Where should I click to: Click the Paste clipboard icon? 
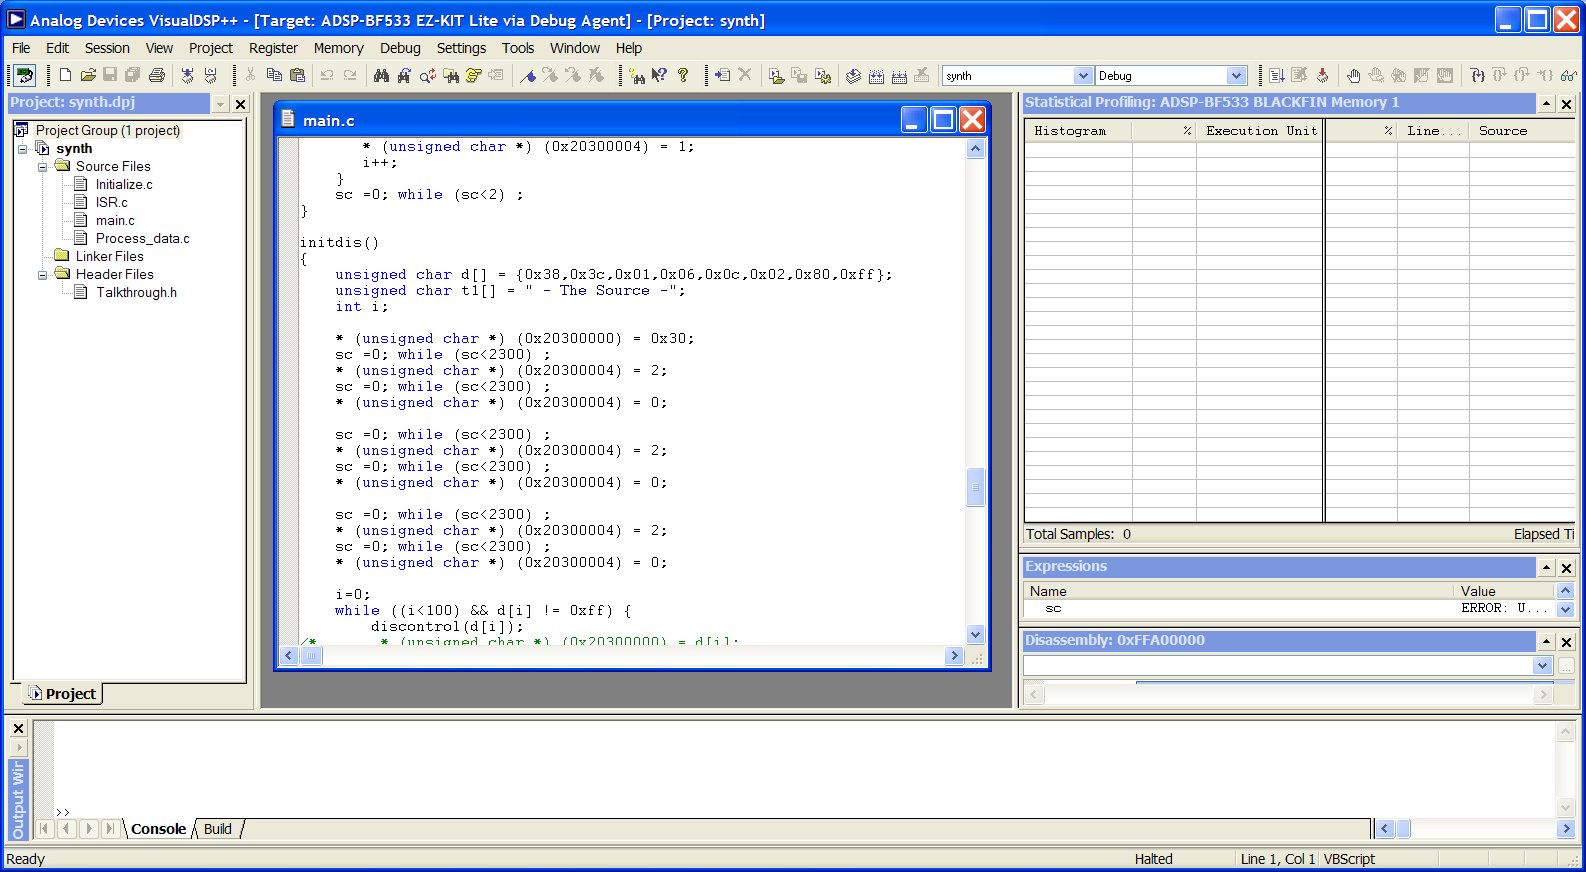(x=297, y=75)
